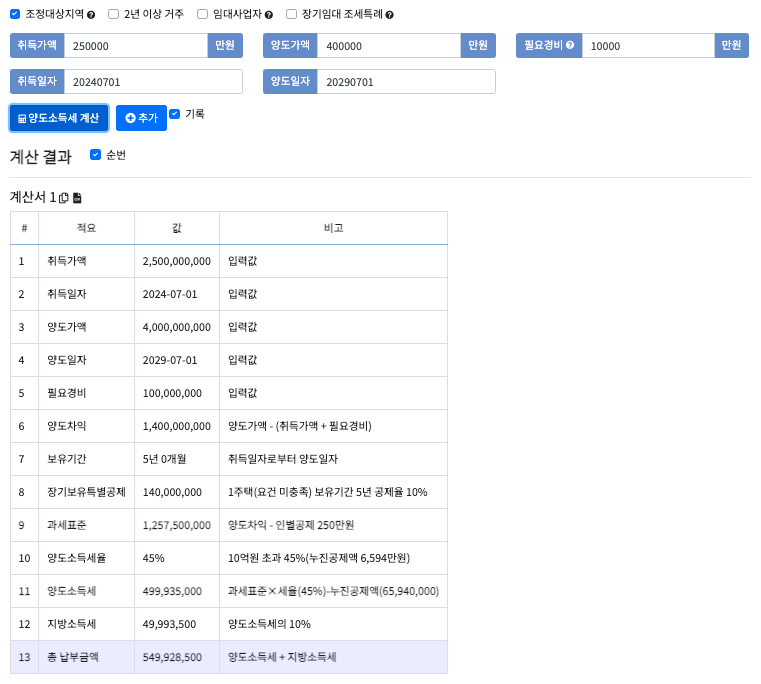Click the 계산 결과 heading
This screenshot has height=684, width=761.
tap(41, 157)
